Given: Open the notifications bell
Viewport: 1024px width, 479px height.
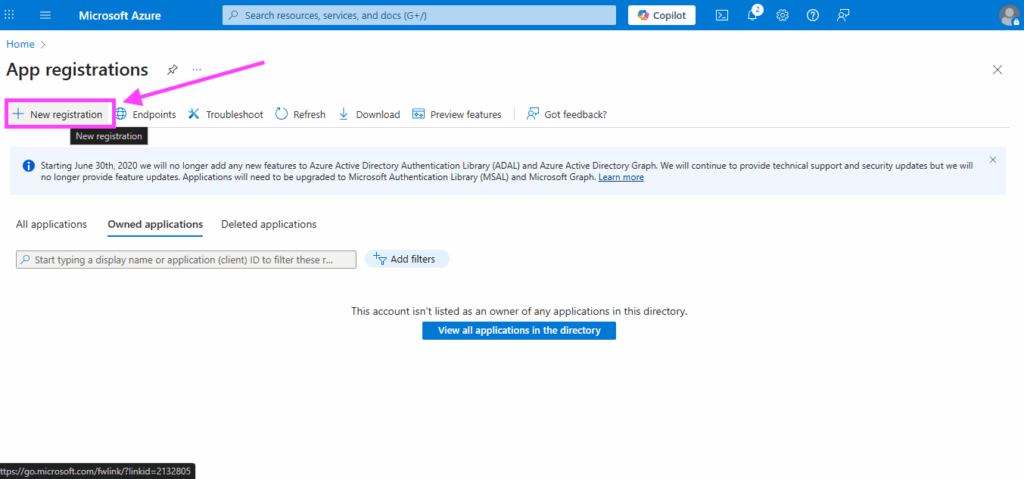Looking at the screenshot, I should [752, 15].
